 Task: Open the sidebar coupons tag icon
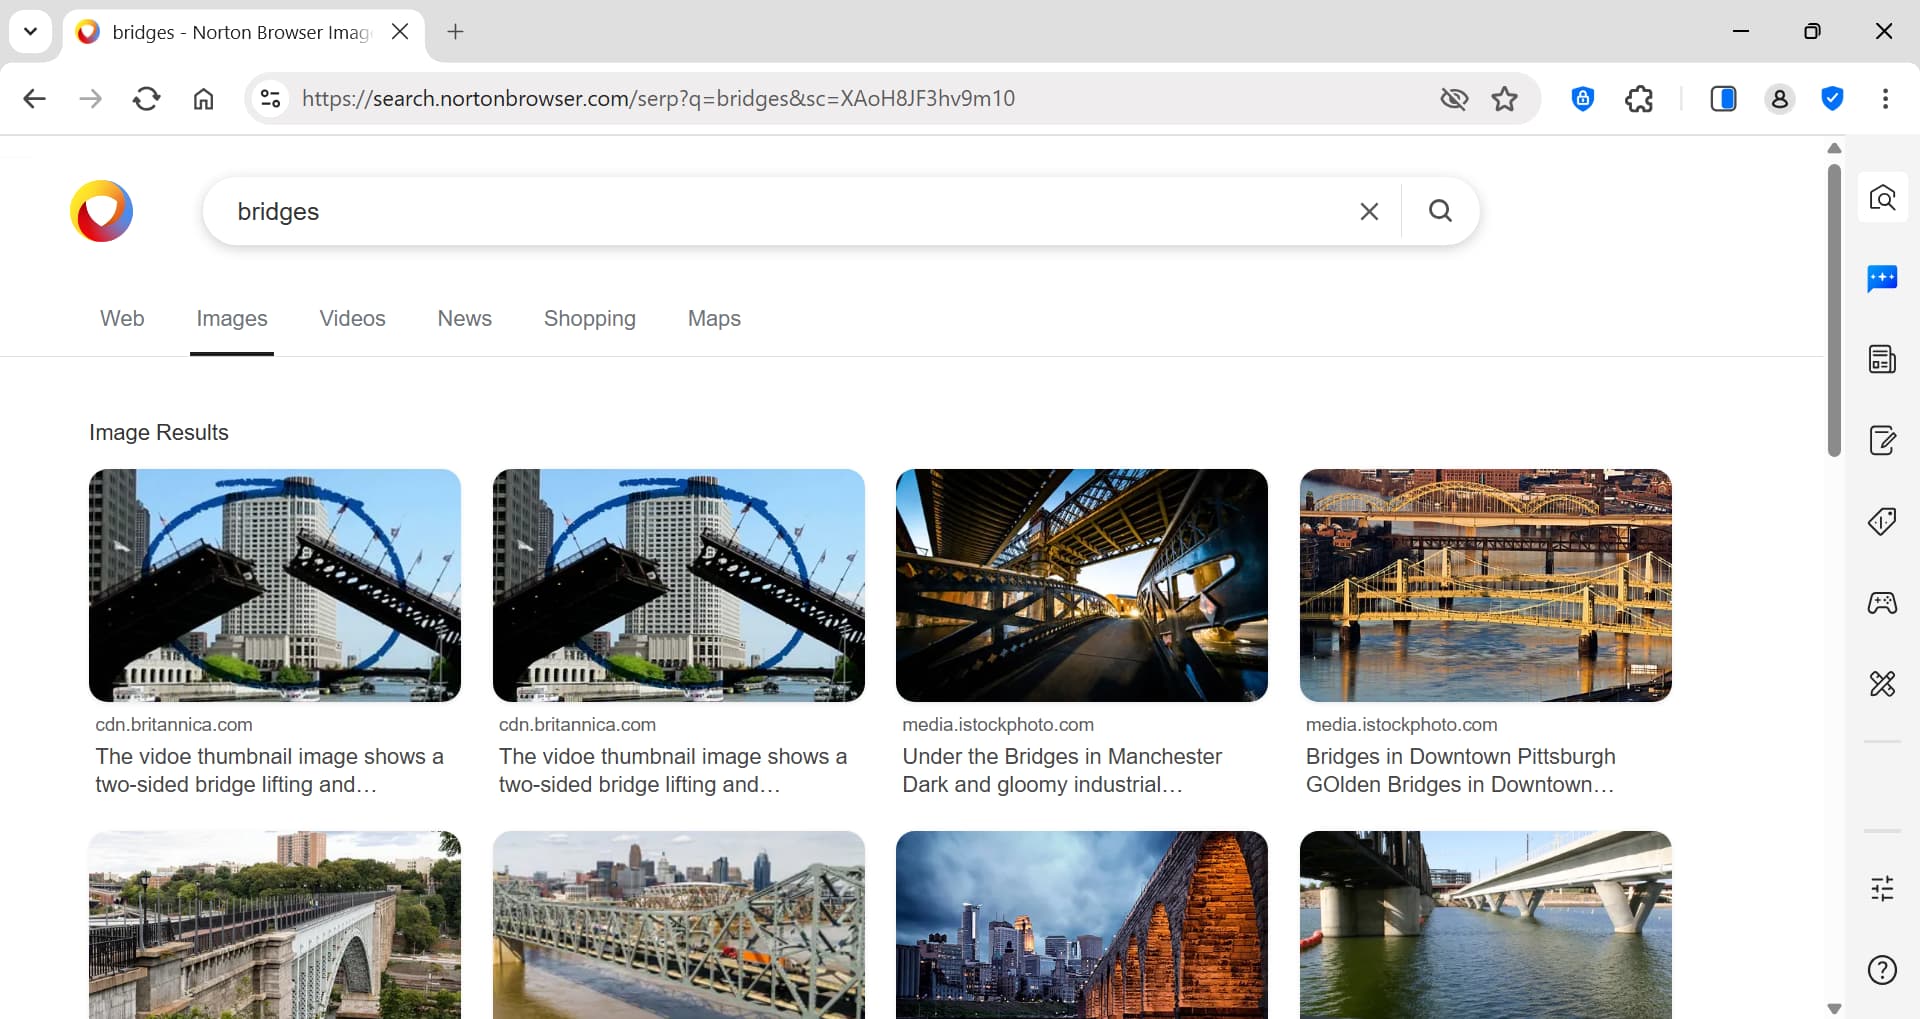click(x=1882, y=521)
